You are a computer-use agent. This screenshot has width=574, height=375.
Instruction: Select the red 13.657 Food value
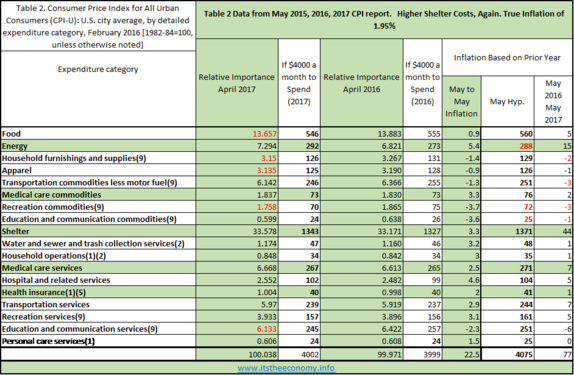(265, 134)
